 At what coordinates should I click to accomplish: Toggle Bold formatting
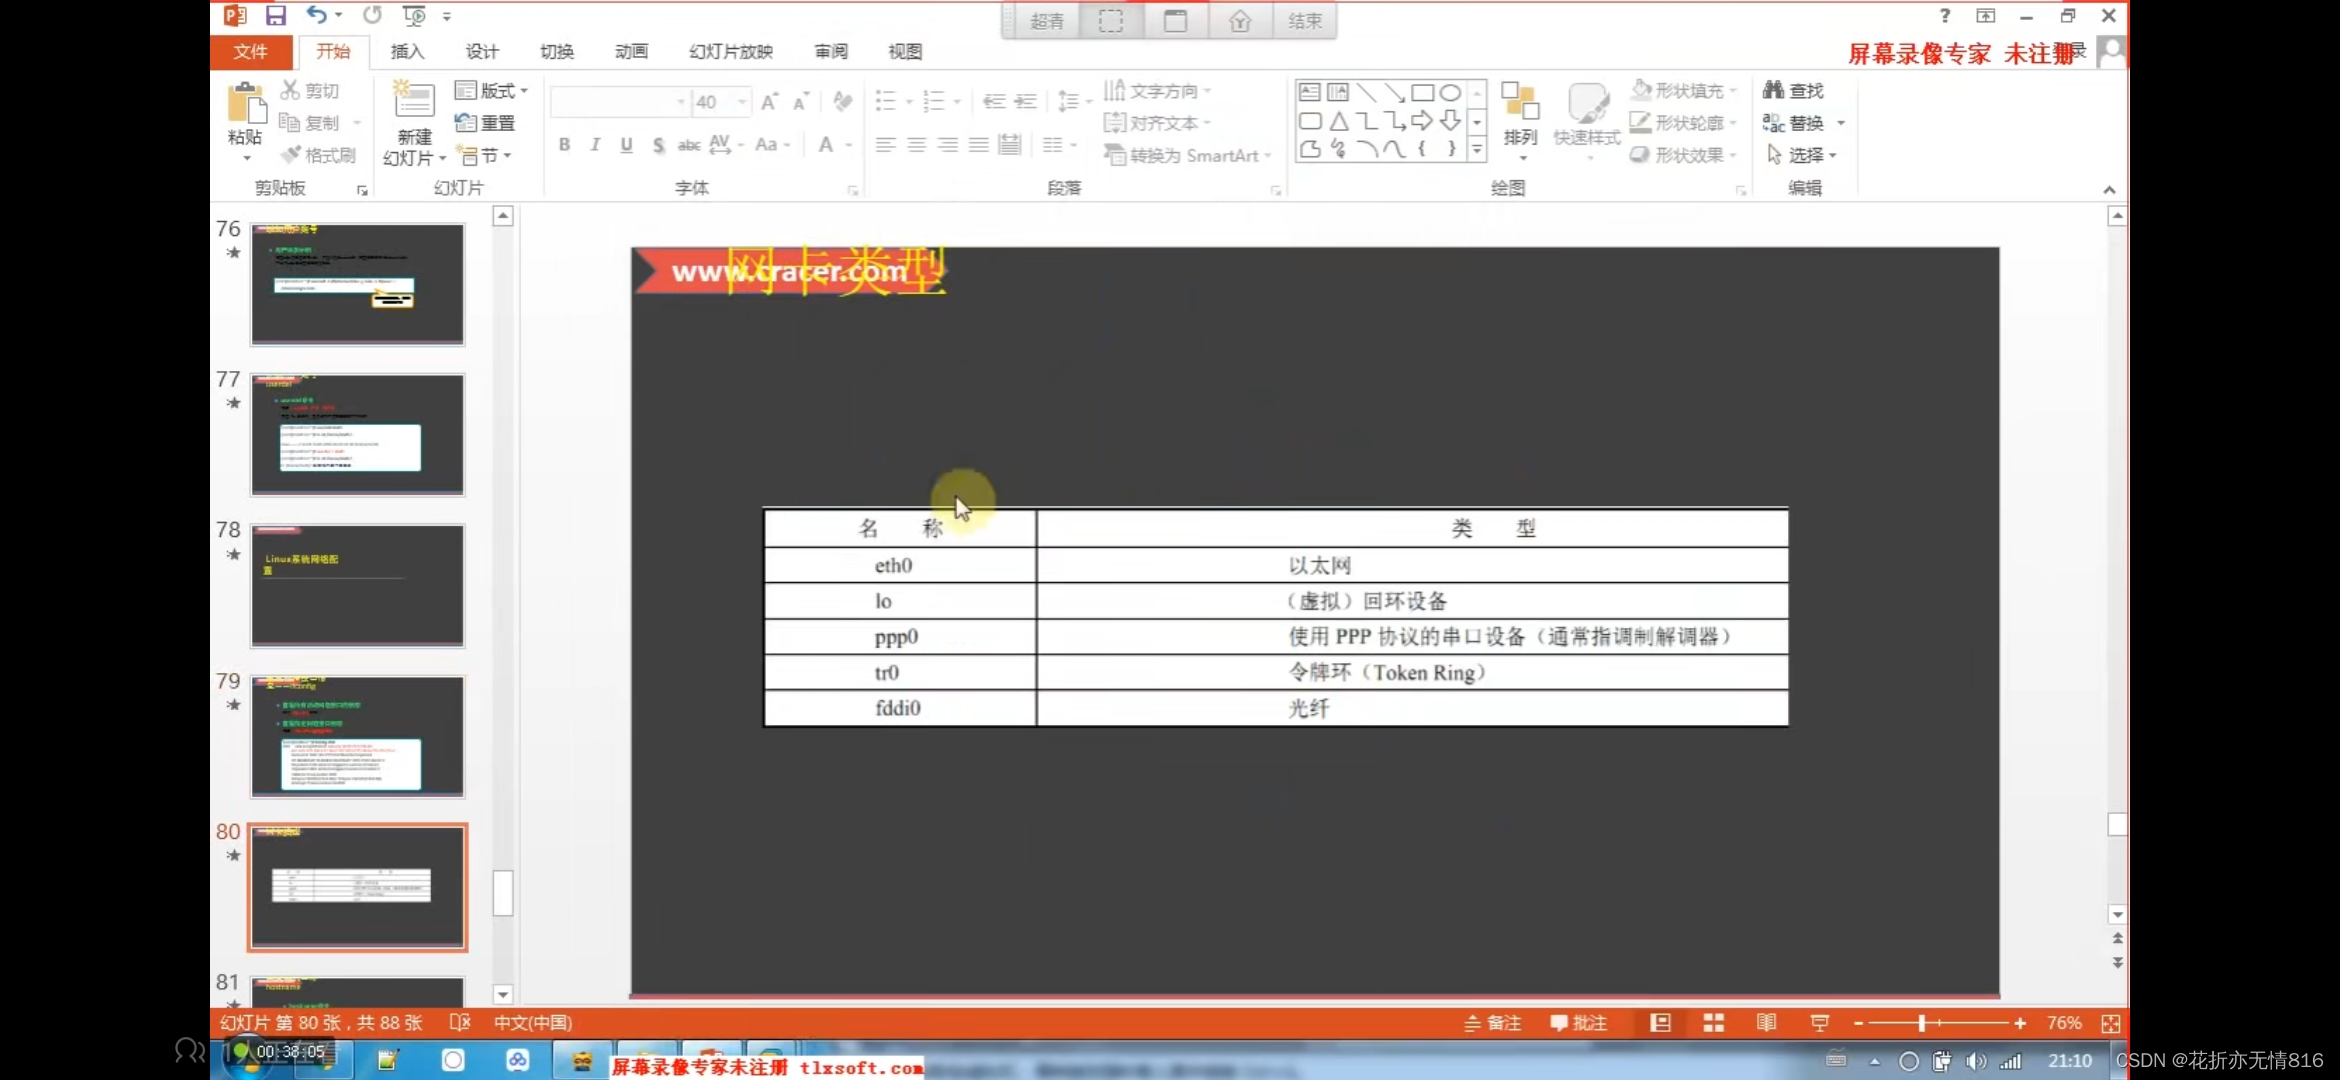click(x=564, y=145)
